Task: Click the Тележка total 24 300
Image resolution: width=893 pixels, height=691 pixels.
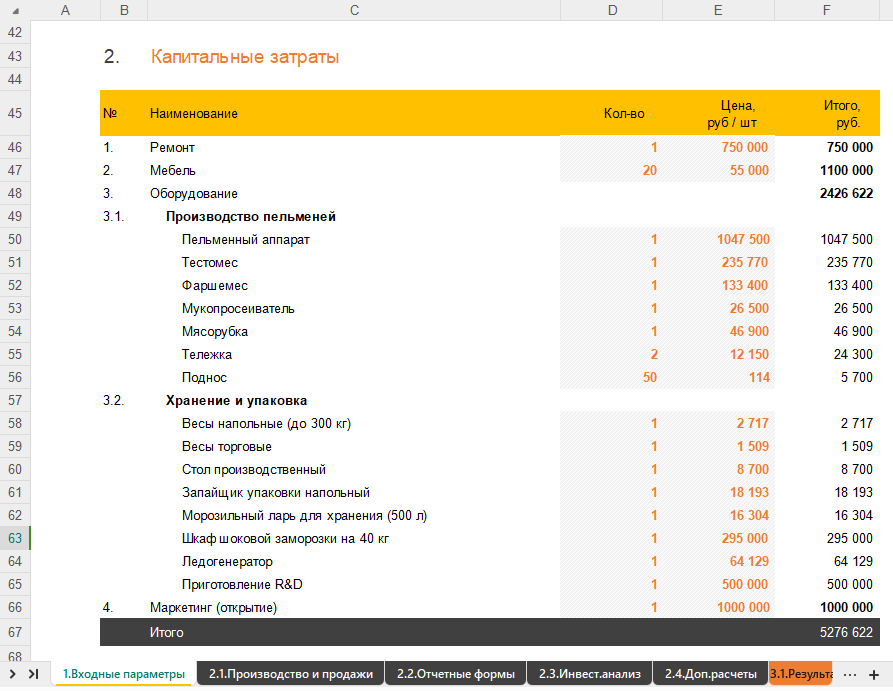Action: (853, 354)
